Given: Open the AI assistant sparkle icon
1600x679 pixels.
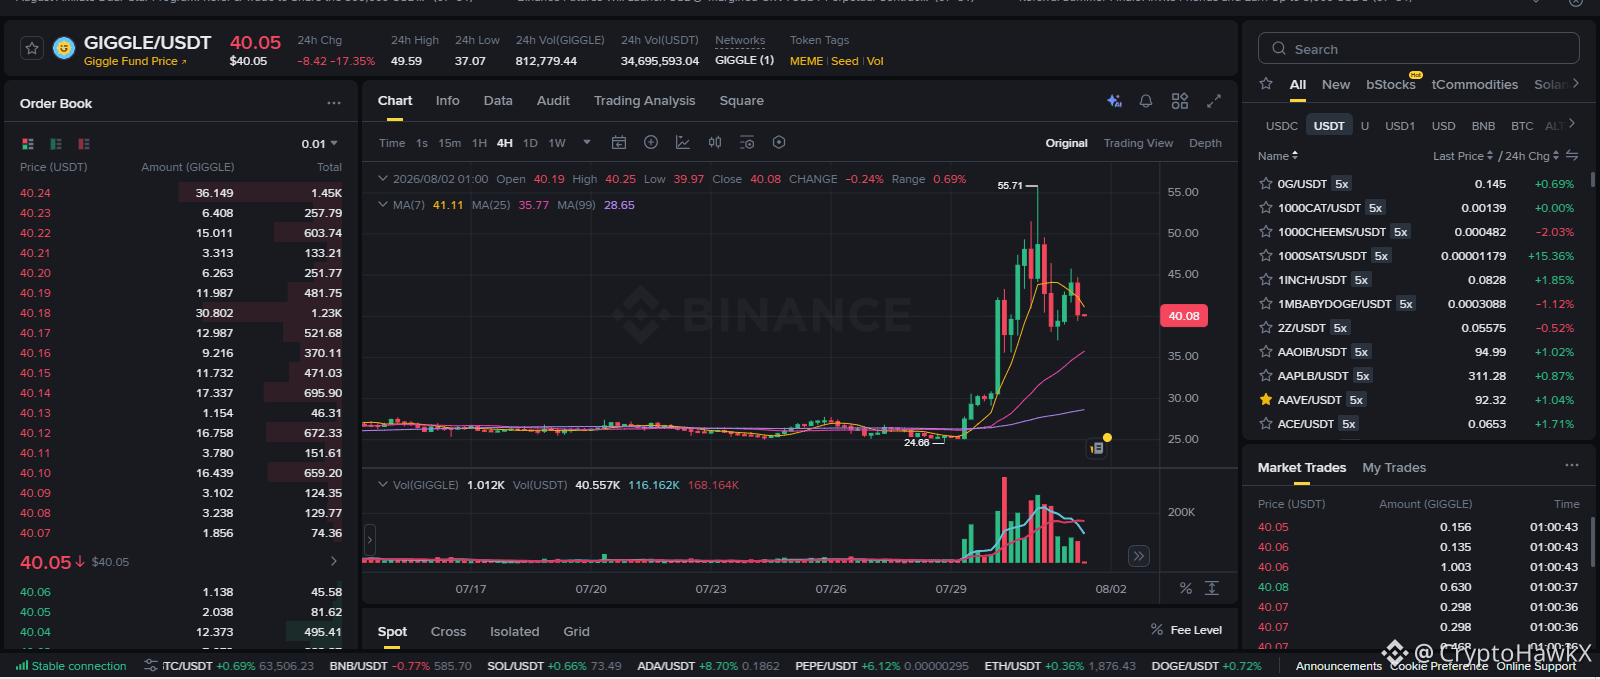Looking at the screenshot, I should click(x=1114, y=101).
